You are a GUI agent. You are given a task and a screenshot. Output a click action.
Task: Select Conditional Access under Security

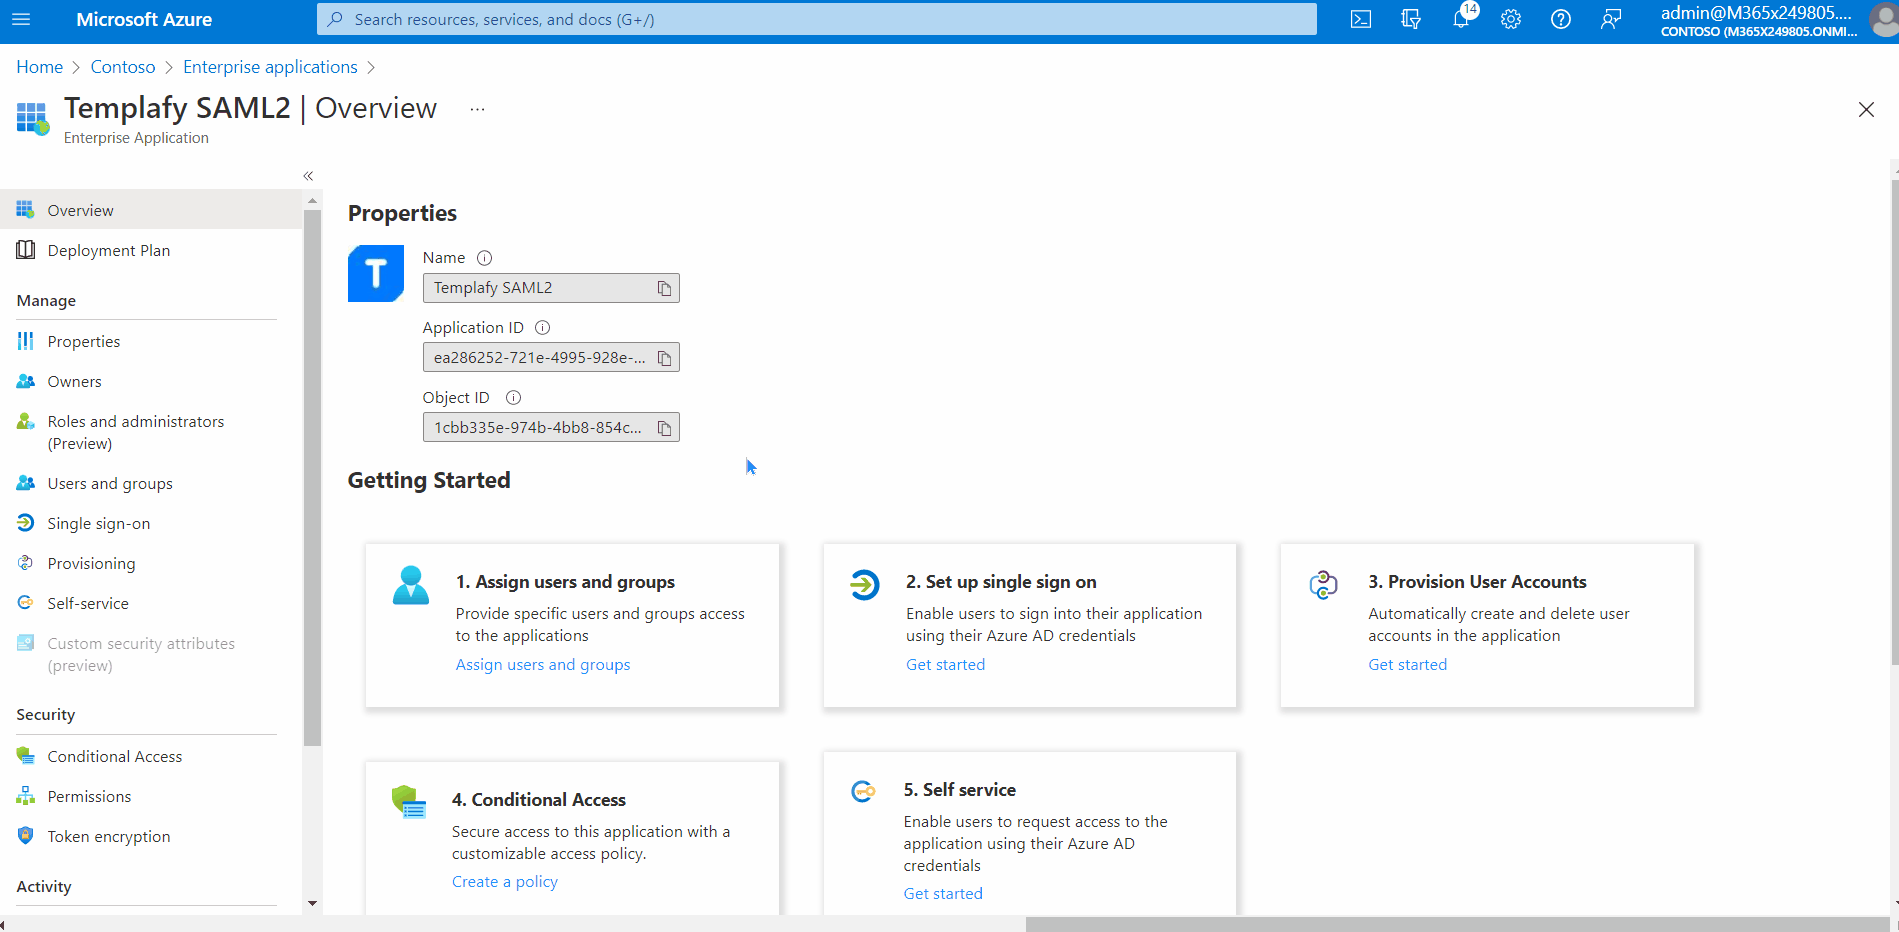coord(114,756)
